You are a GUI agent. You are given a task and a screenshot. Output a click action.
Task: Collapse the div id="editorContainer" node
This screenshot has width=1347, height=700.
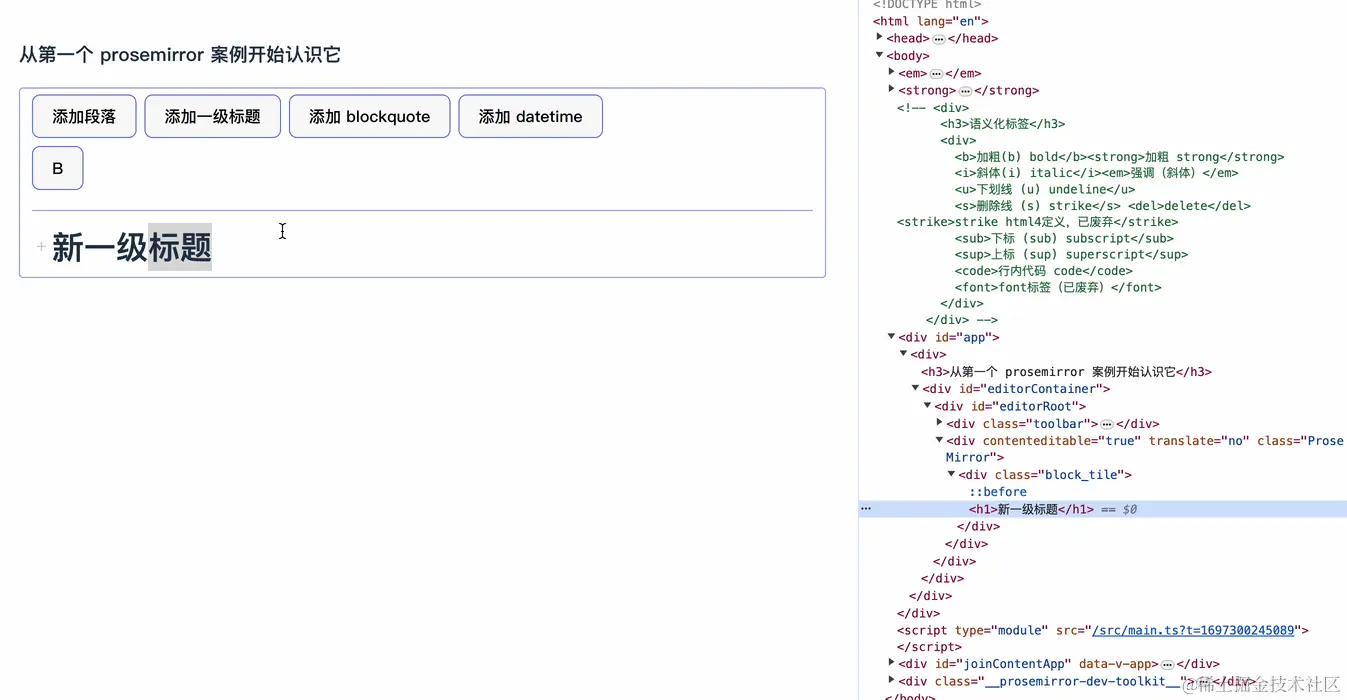(x=916, y=388)
